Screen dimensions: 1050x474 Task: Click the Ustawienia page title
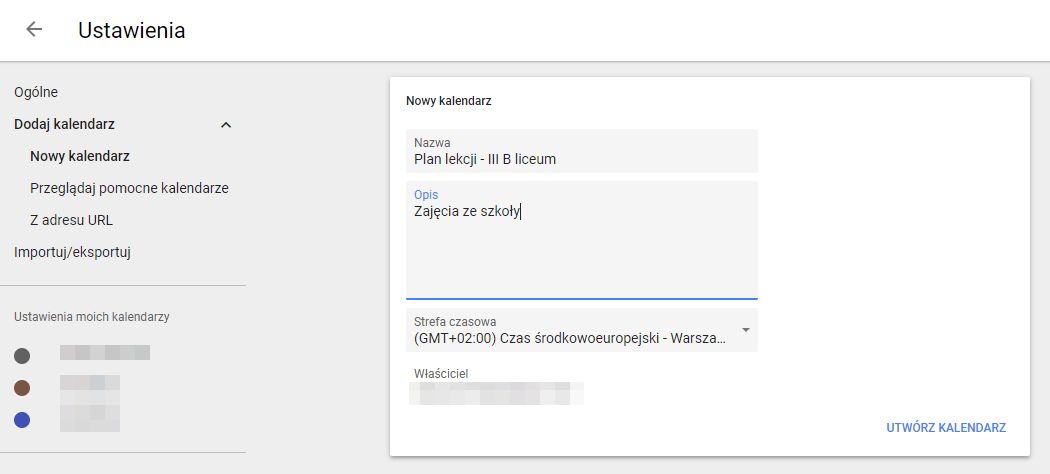coord(131,30)
